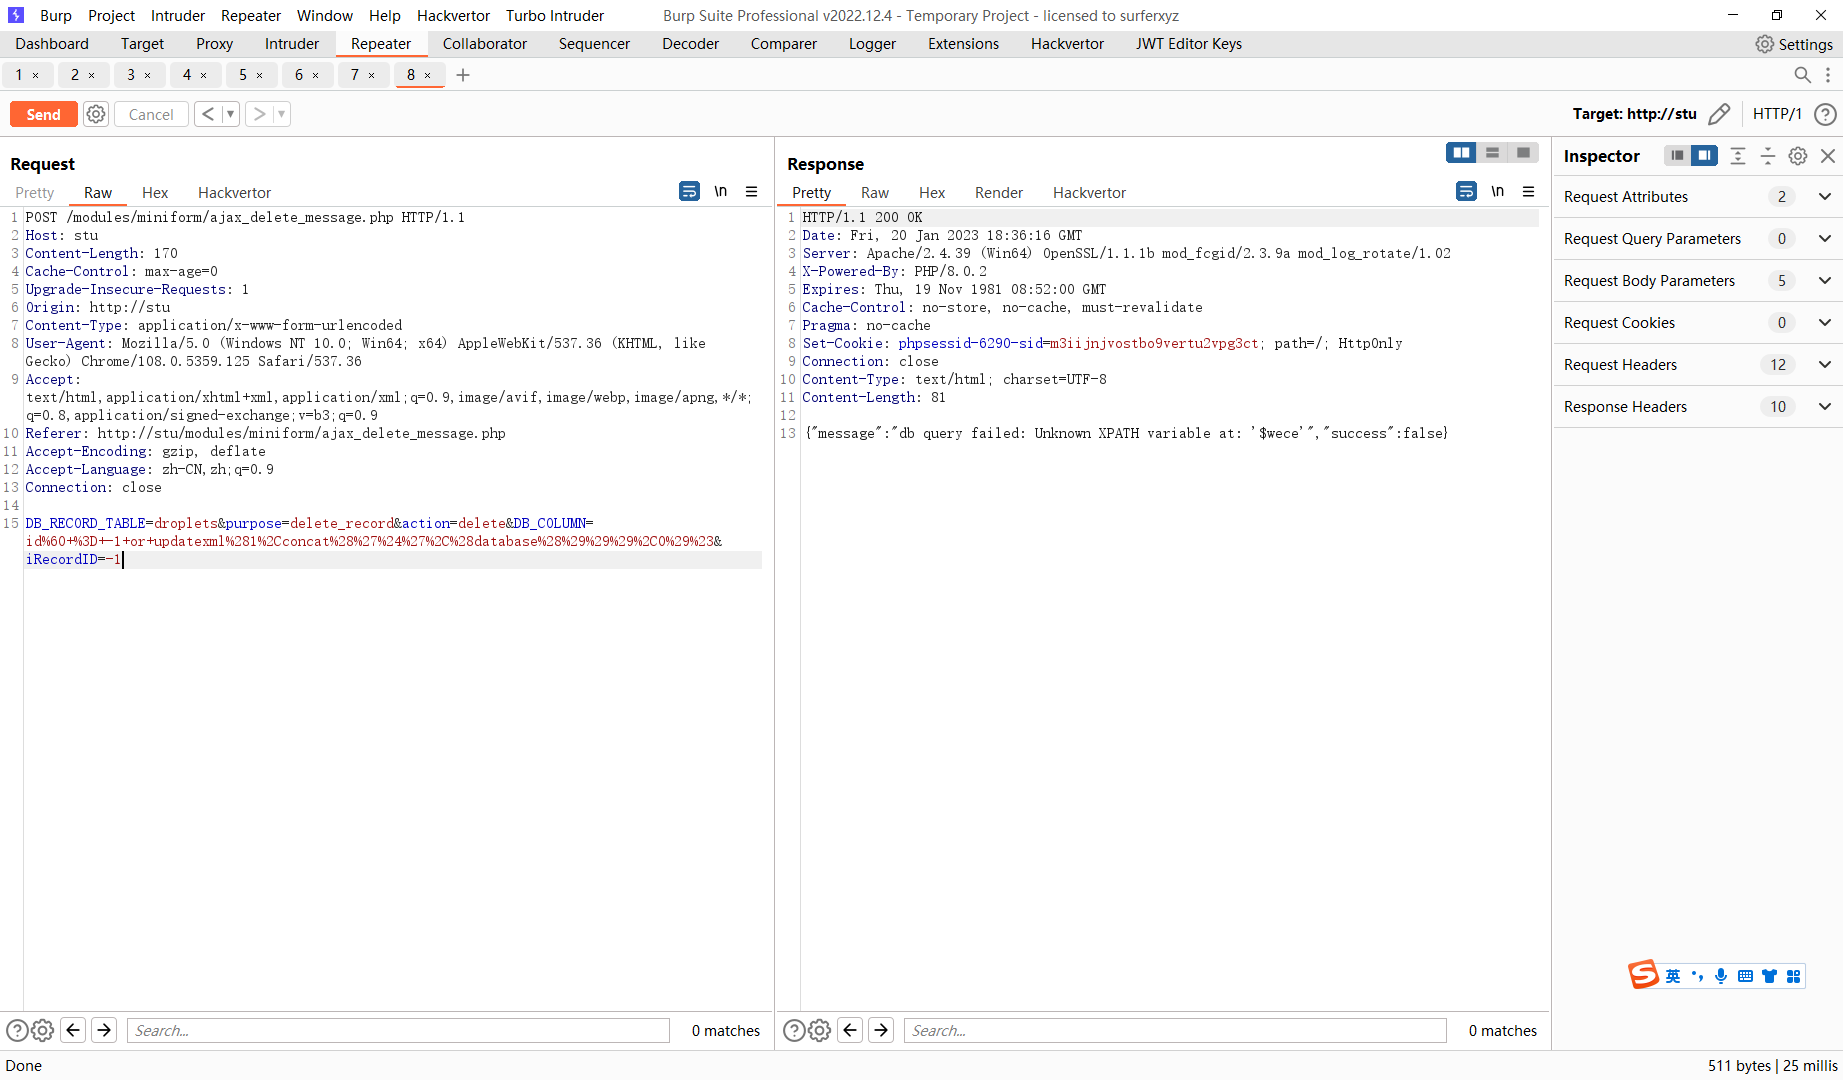
Task: Open request Hackvertor view tab
Action: (x=234, y=193)
